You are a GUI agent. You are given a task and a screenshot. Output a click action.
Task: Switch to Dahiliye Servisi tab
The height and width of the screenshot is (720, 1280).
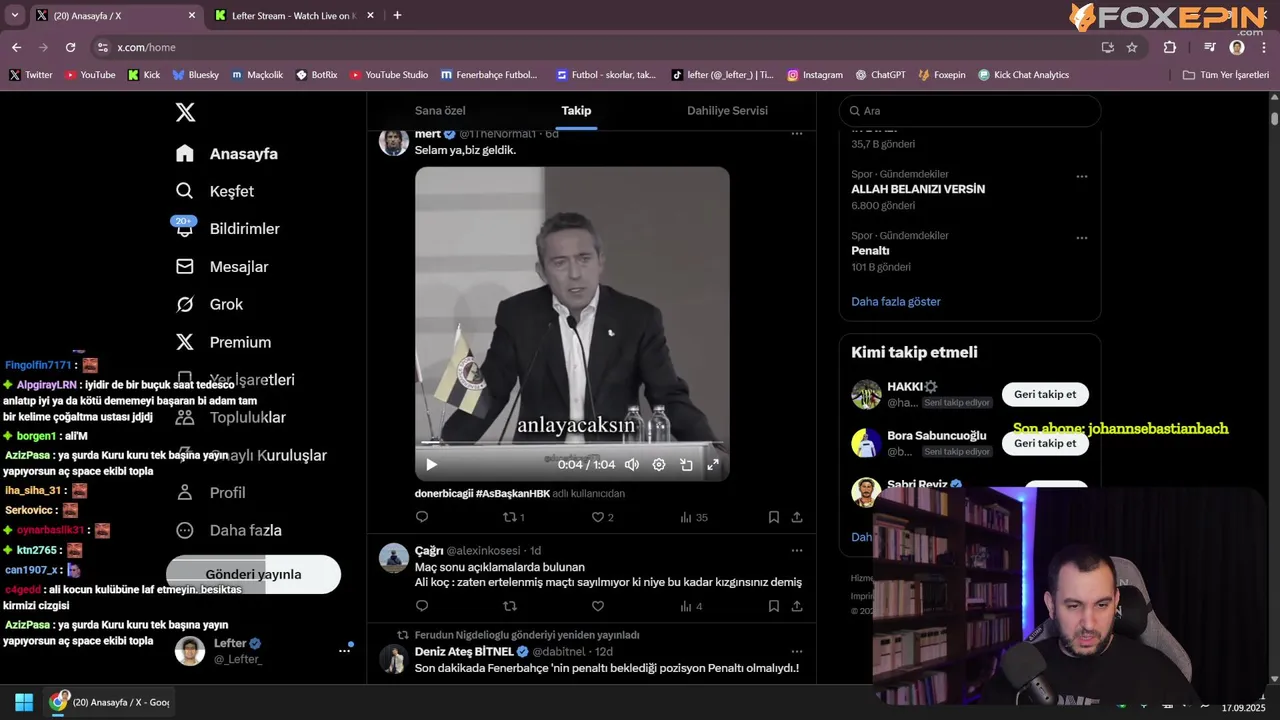727,110
